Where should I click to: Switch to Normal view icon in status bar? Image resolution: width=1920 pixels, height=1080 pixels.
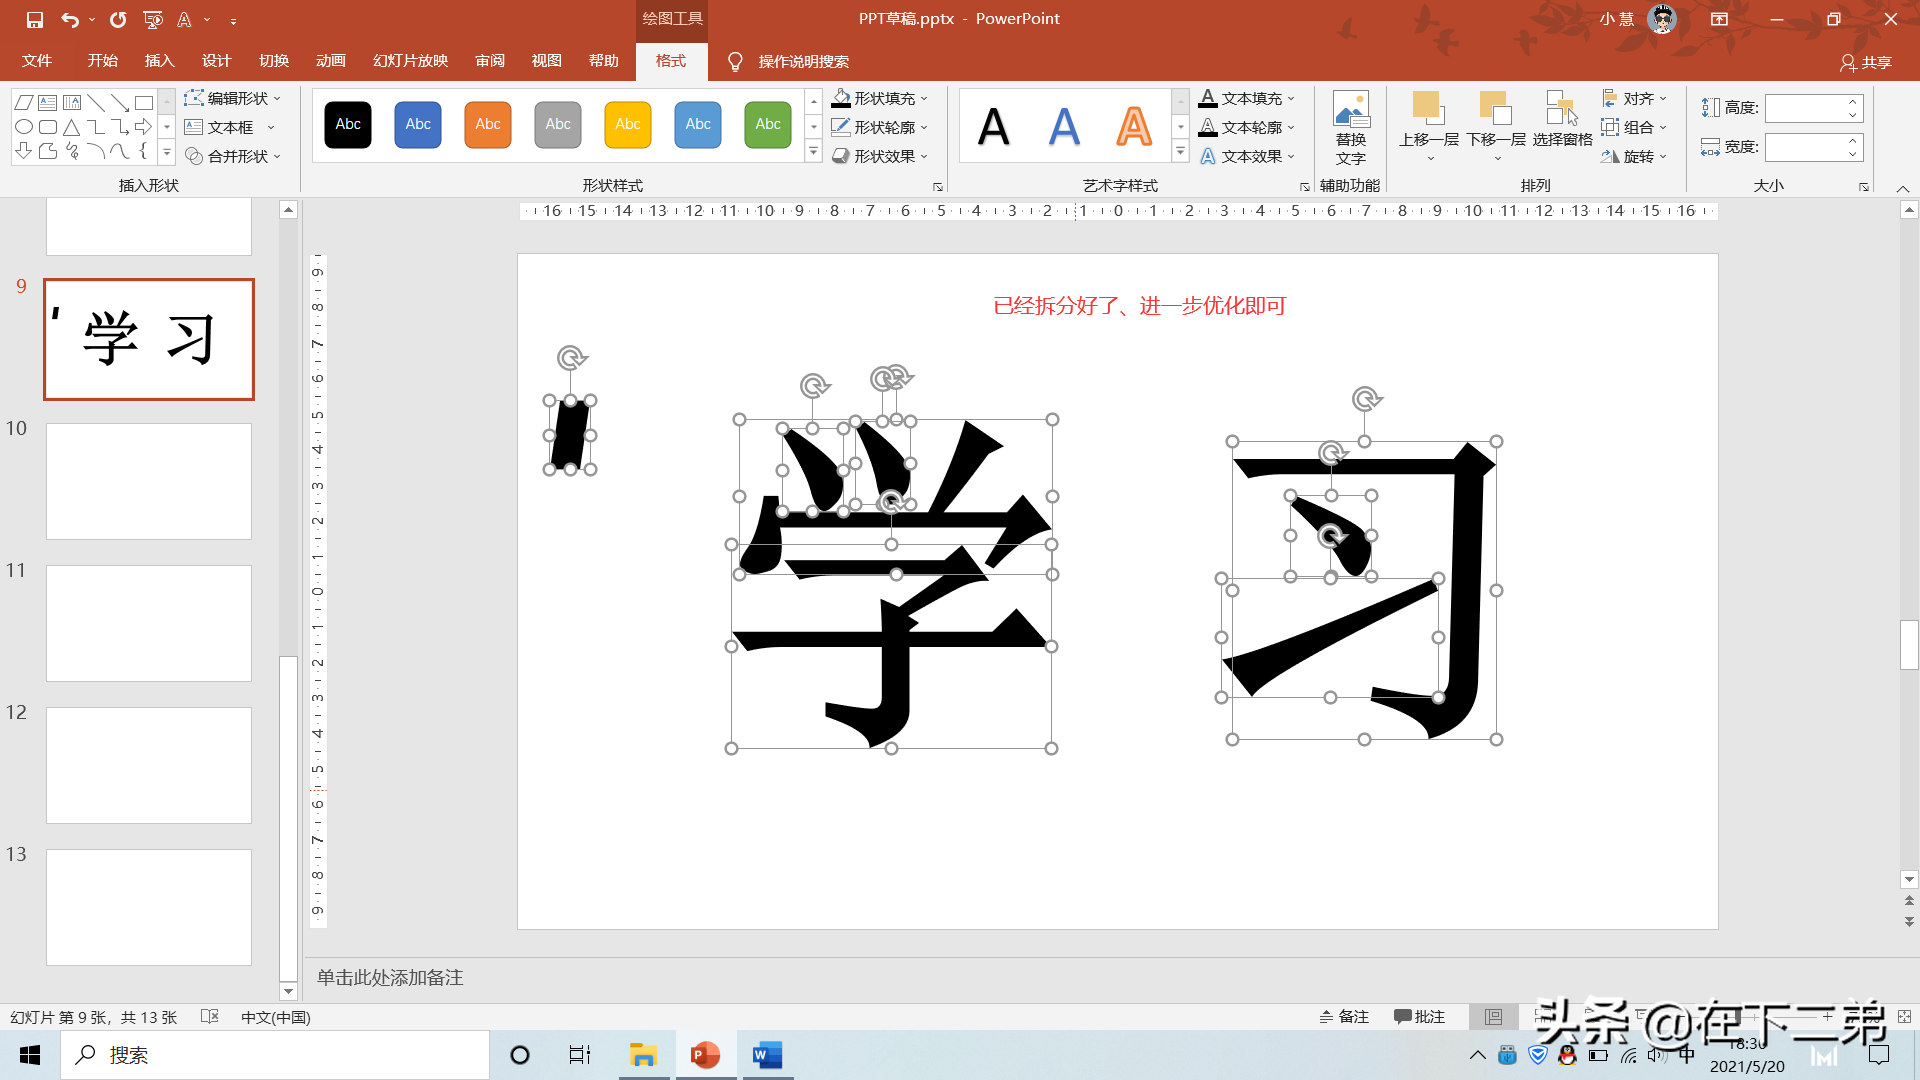point(1493,1017)
